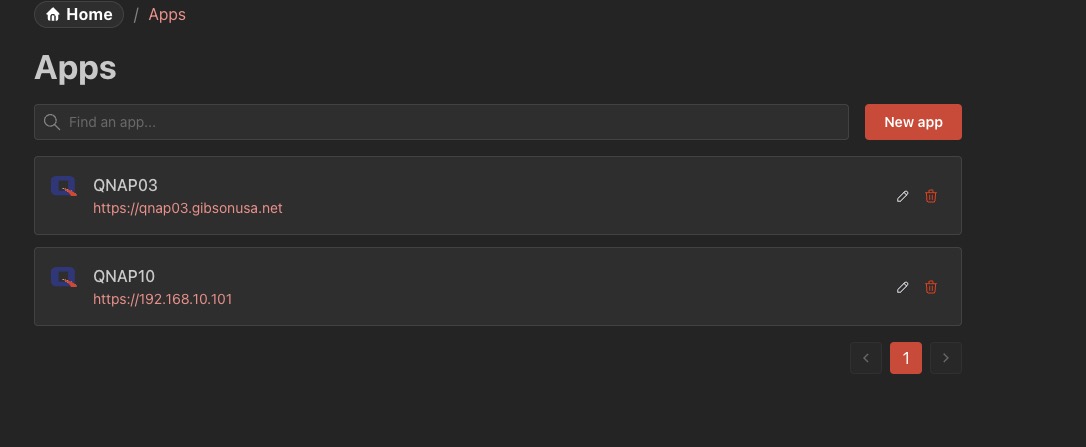This screenshot has width=1086, height=447.
Task: Go to the previous page chevron
Action: 866,358
